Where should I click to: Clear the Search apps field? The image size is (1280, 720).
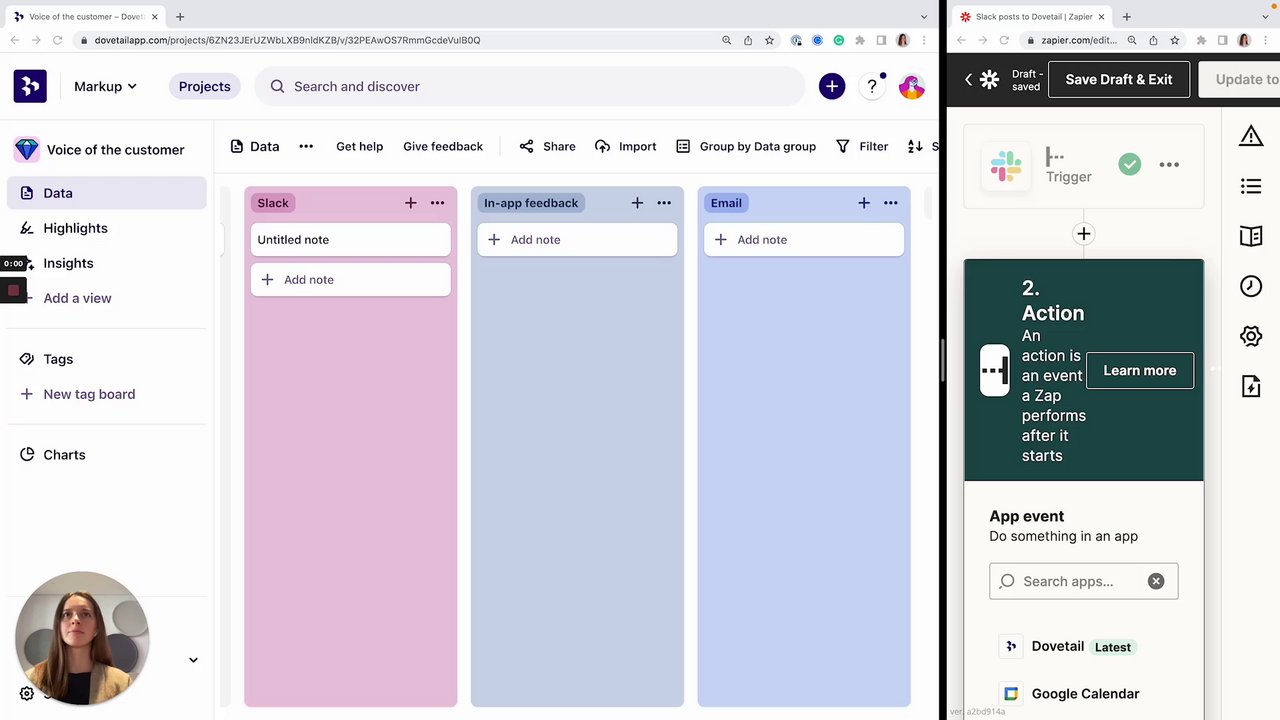click(1156, 581)
